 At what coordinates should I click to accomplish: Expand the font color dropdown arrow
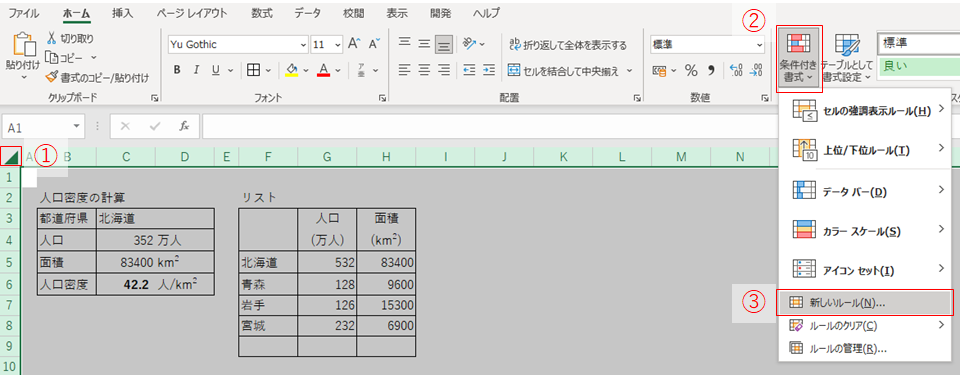click(x=337, y=70)
